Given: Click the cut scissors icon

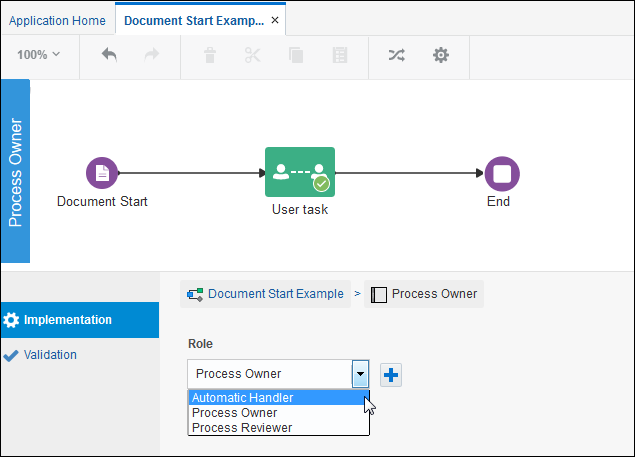Looking at the screenshot, I should pyautogui.click(x=253, y=55).
